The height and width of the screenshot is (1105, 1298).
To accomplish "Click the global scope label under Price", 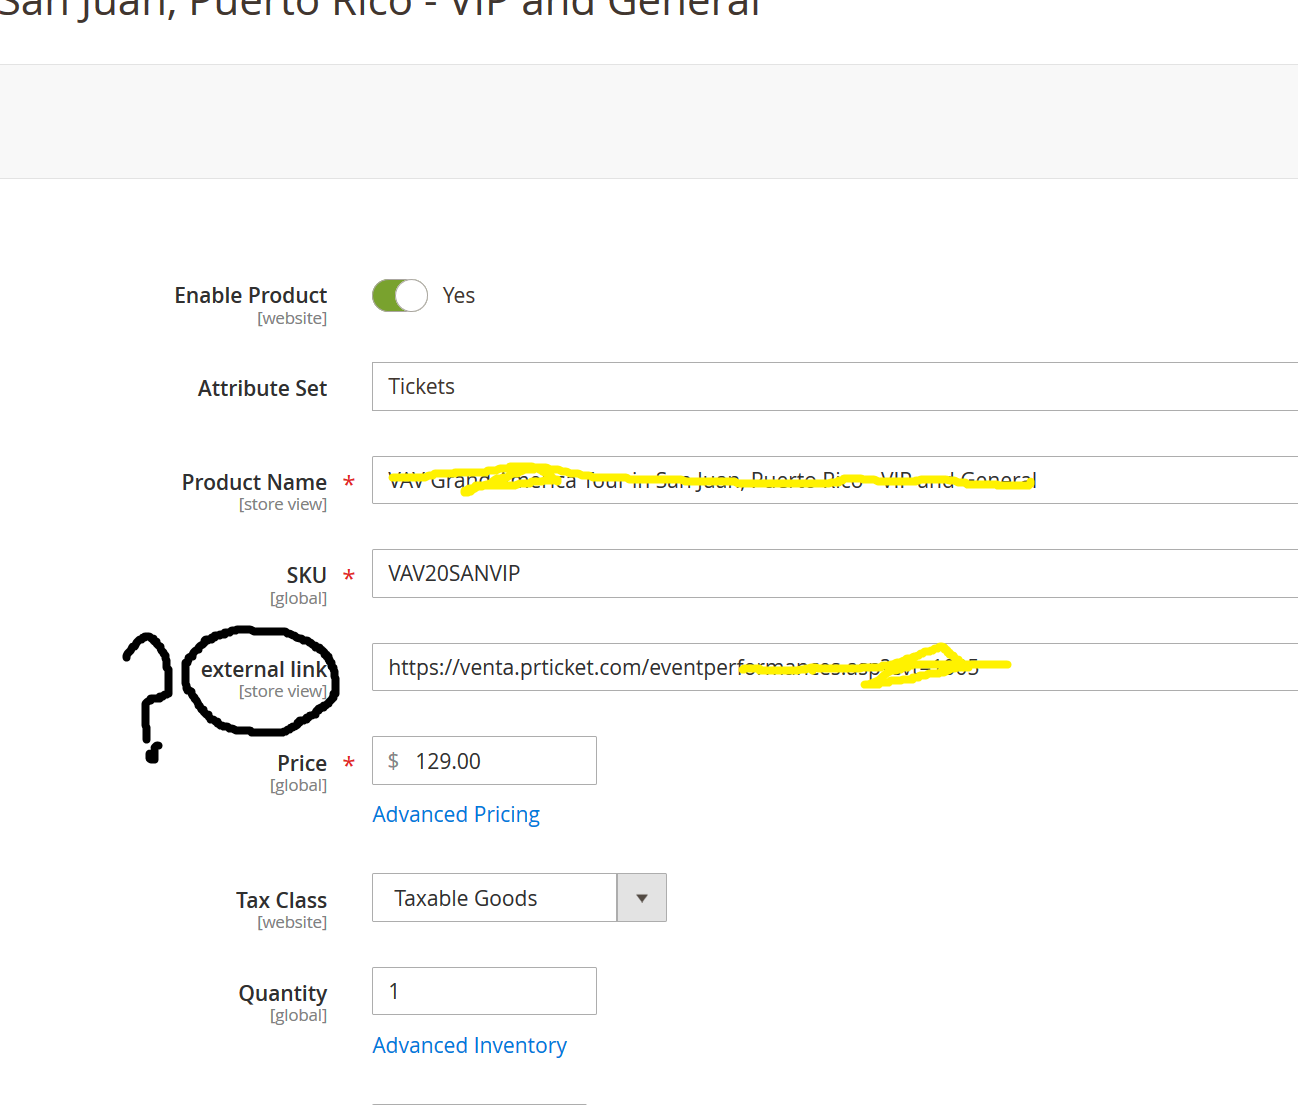I will click(x=298, y=785).
